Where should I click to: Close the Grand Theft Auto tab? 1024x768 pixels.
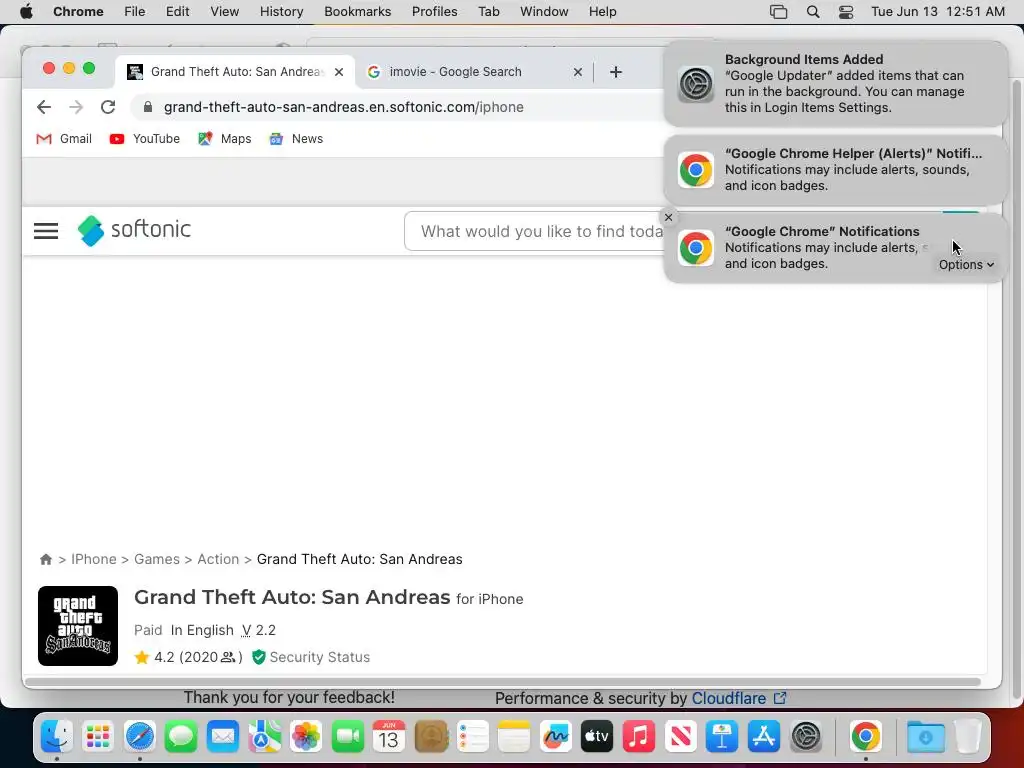[x=339, y=72]
